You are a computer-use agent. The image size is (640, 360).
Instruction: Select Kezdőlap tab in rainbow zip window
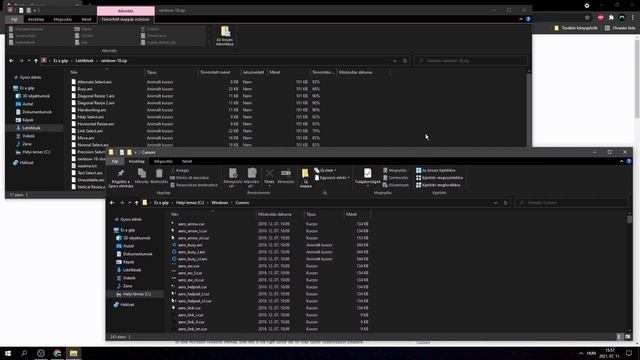[36, 19]
